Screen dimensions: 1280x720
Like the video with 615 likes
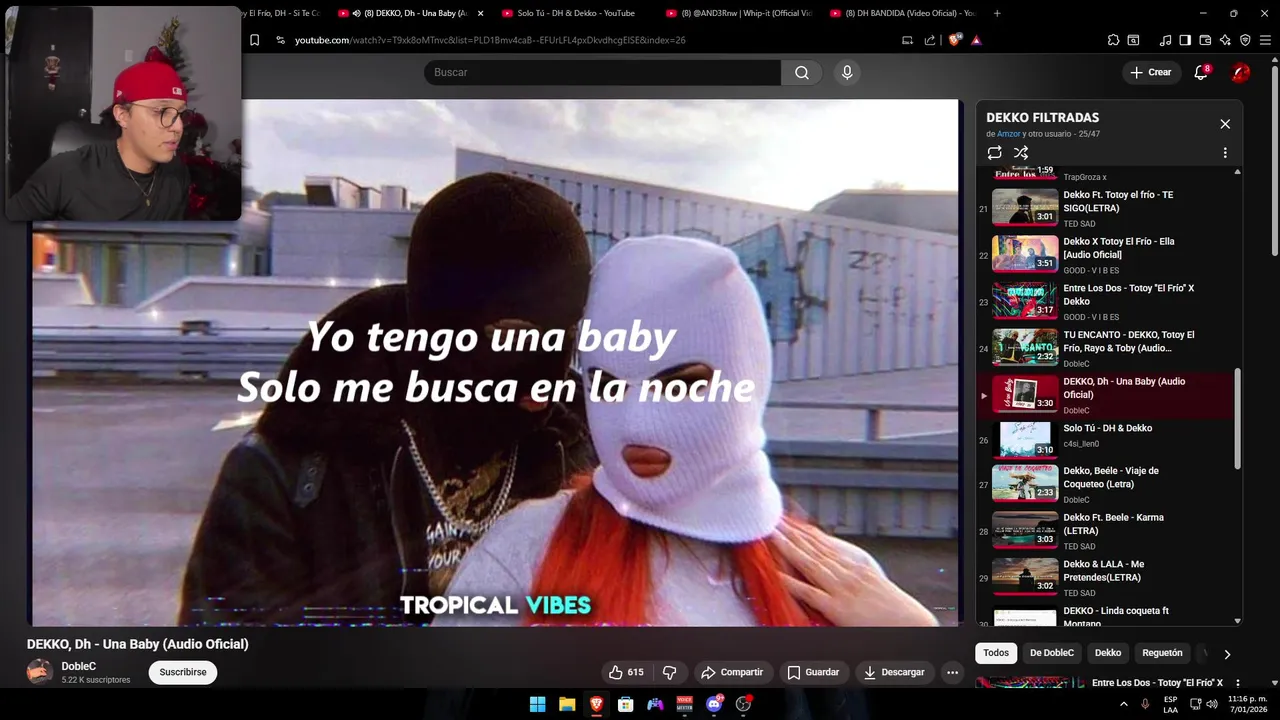(x=626, y=672)
